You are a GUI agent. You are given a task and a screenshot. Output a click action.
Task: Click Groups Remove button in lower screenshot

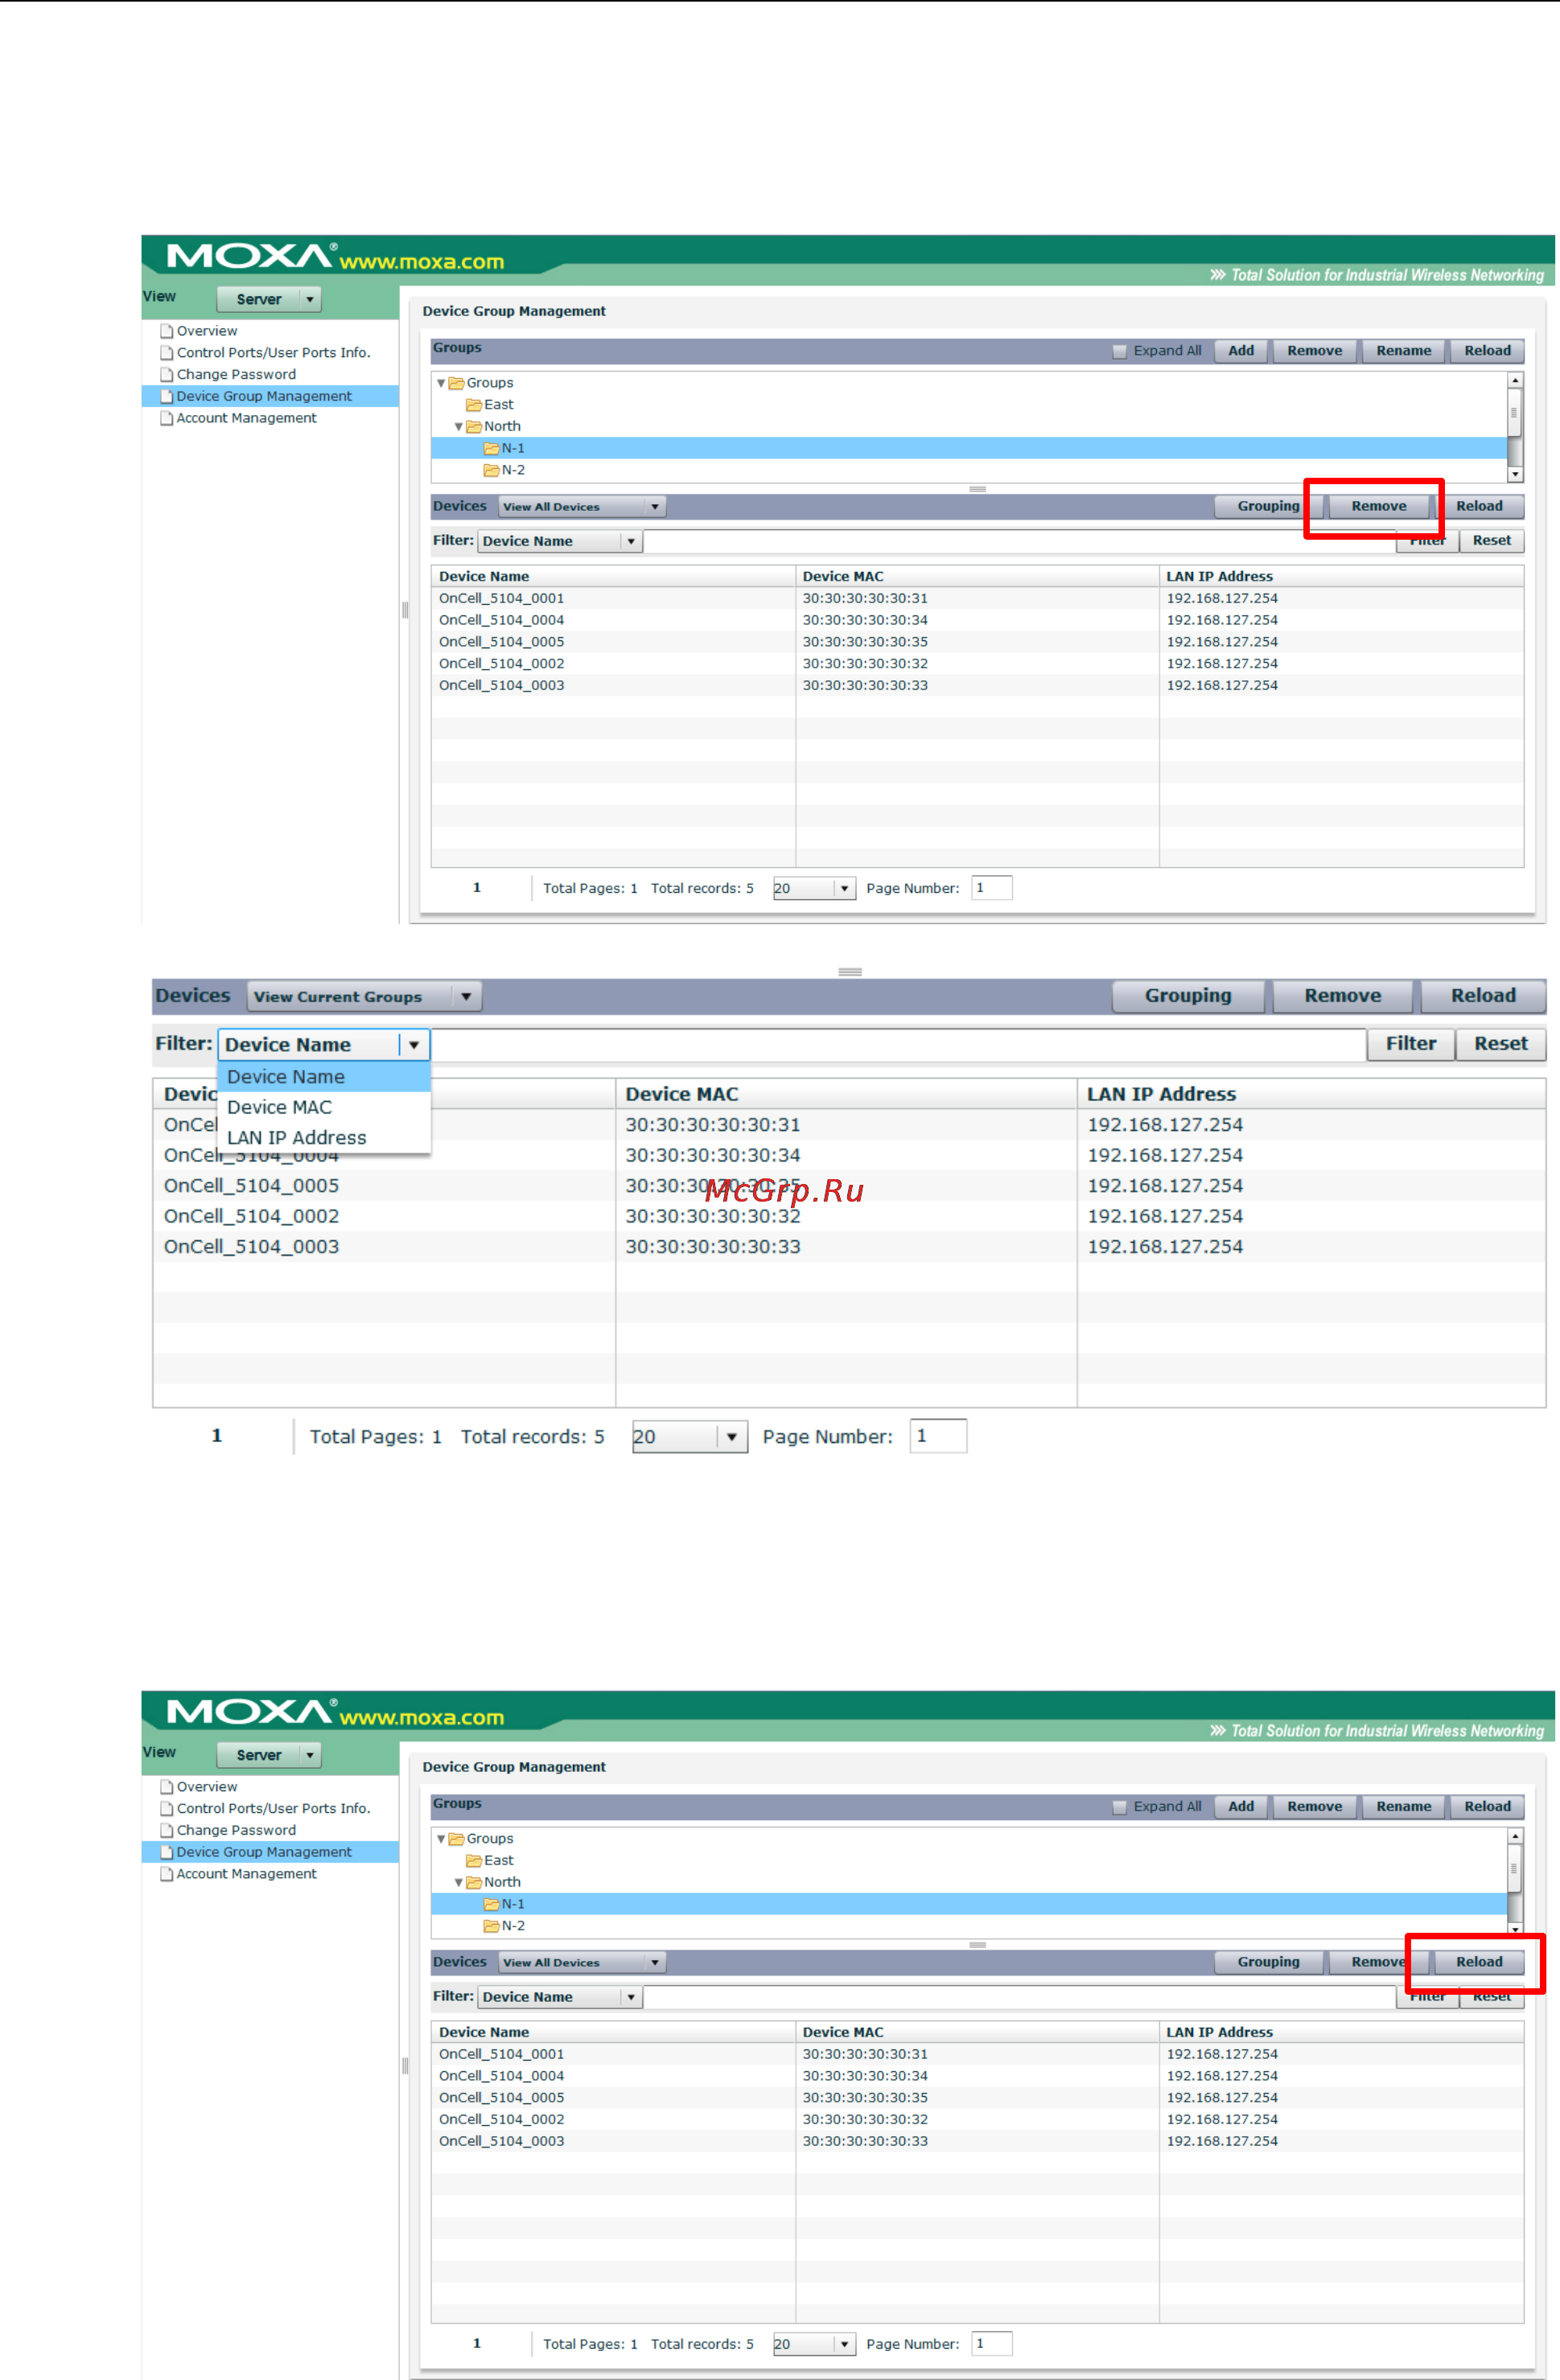point(1314,1807)
